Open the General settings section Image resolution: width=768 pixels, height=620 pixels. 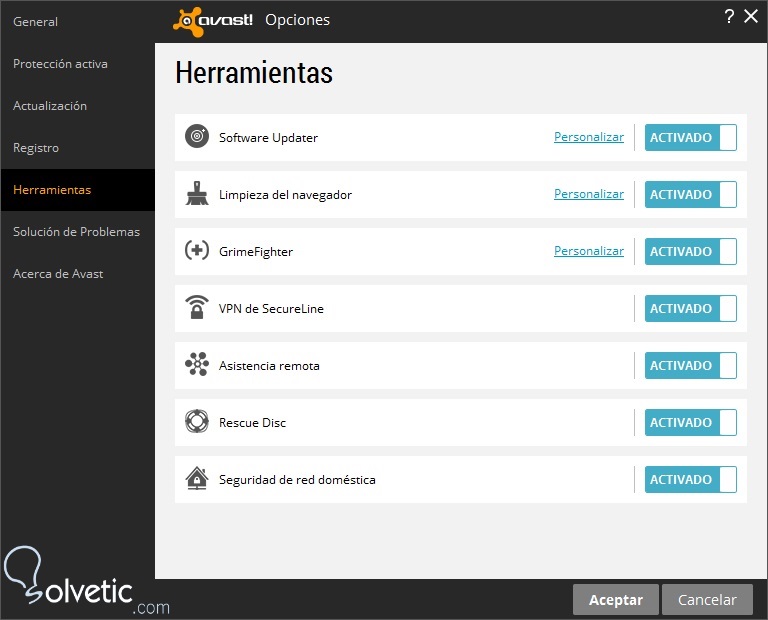click(x=78, y=22)
